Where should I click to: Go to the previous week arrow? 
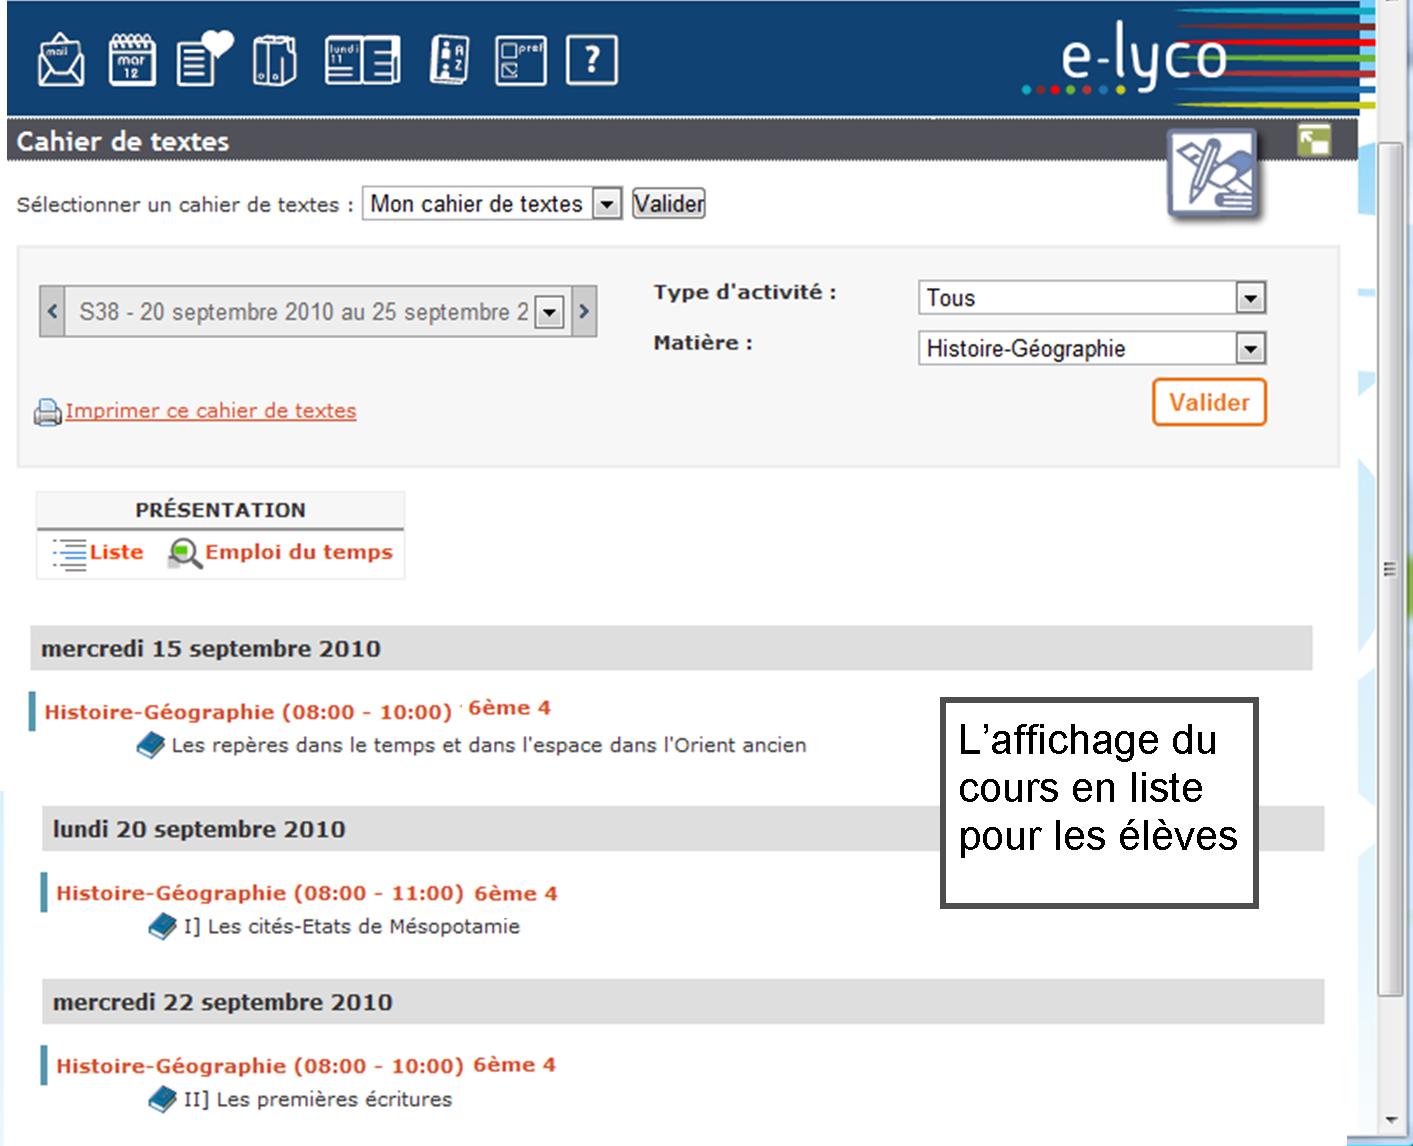(x=52, y=312)
